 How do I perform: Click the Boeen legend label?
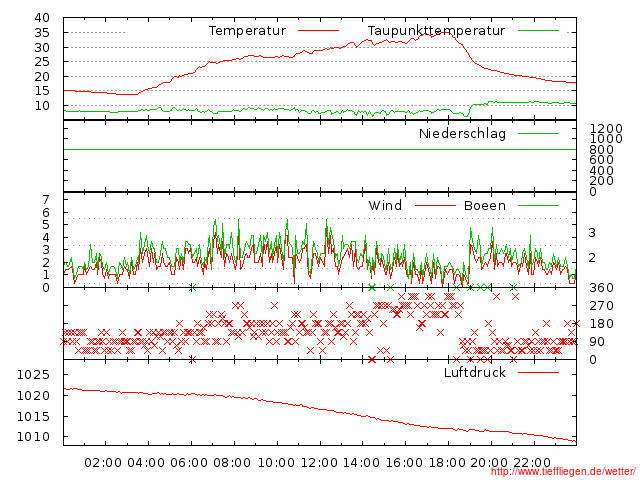coord(484,205)
